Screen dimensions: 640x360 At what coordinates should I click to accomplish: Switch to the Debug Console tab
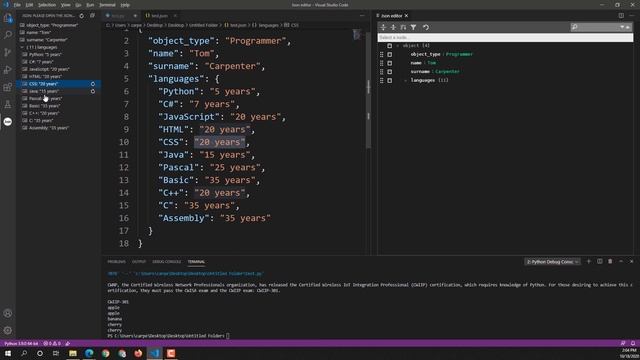coord(167,262)
